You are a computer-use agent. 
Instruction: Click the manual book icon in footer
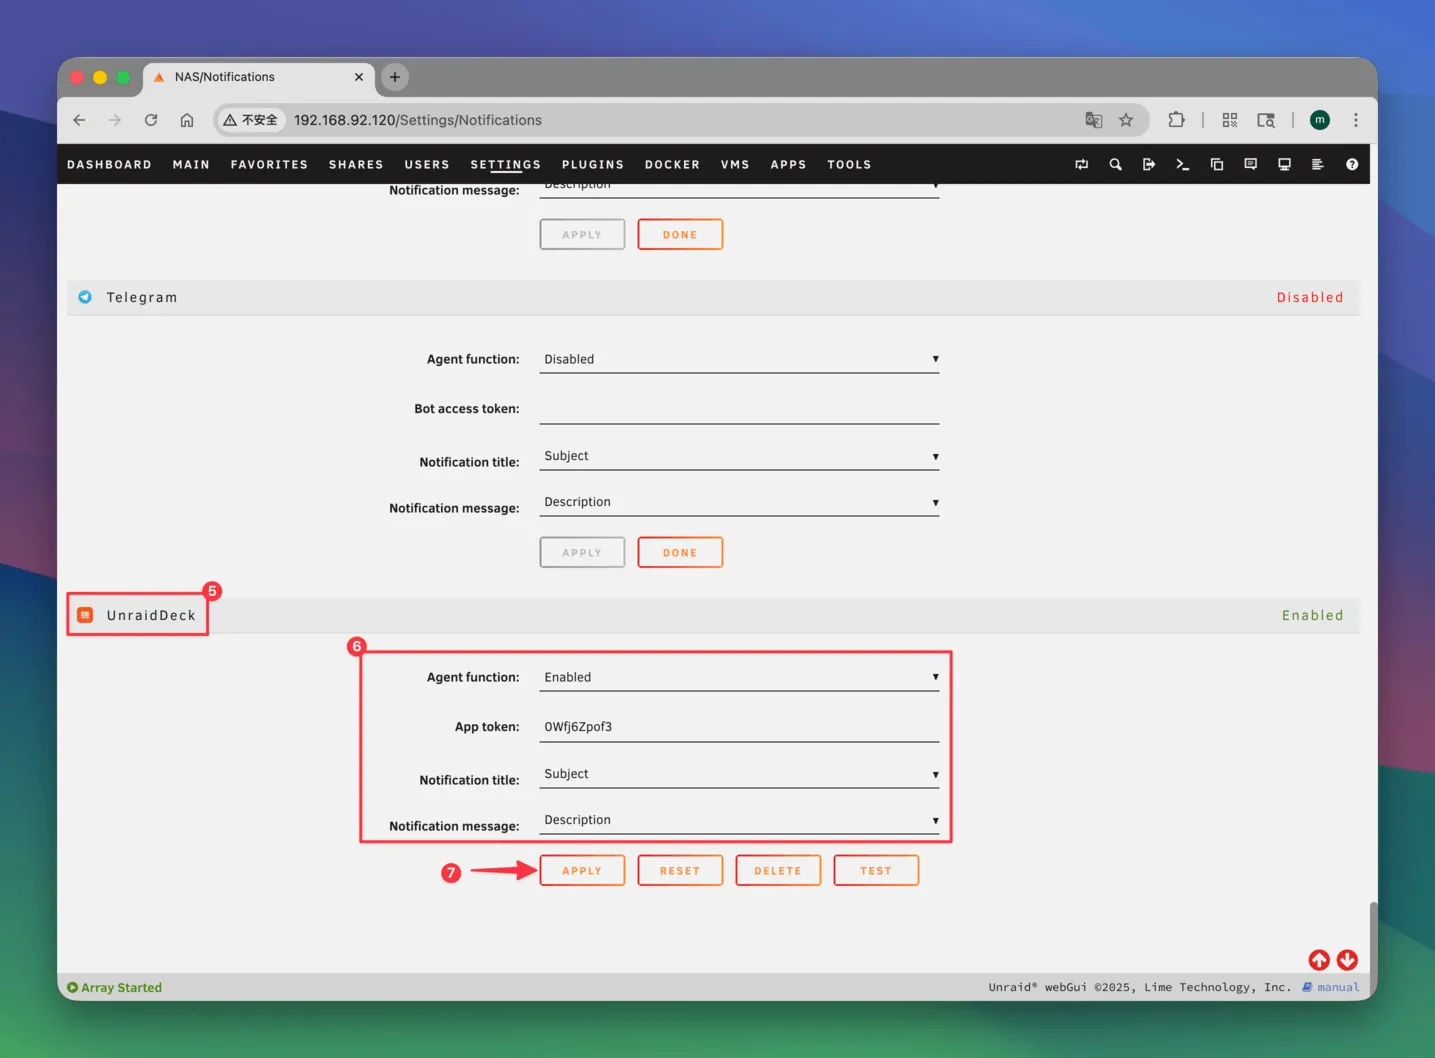1307,987
